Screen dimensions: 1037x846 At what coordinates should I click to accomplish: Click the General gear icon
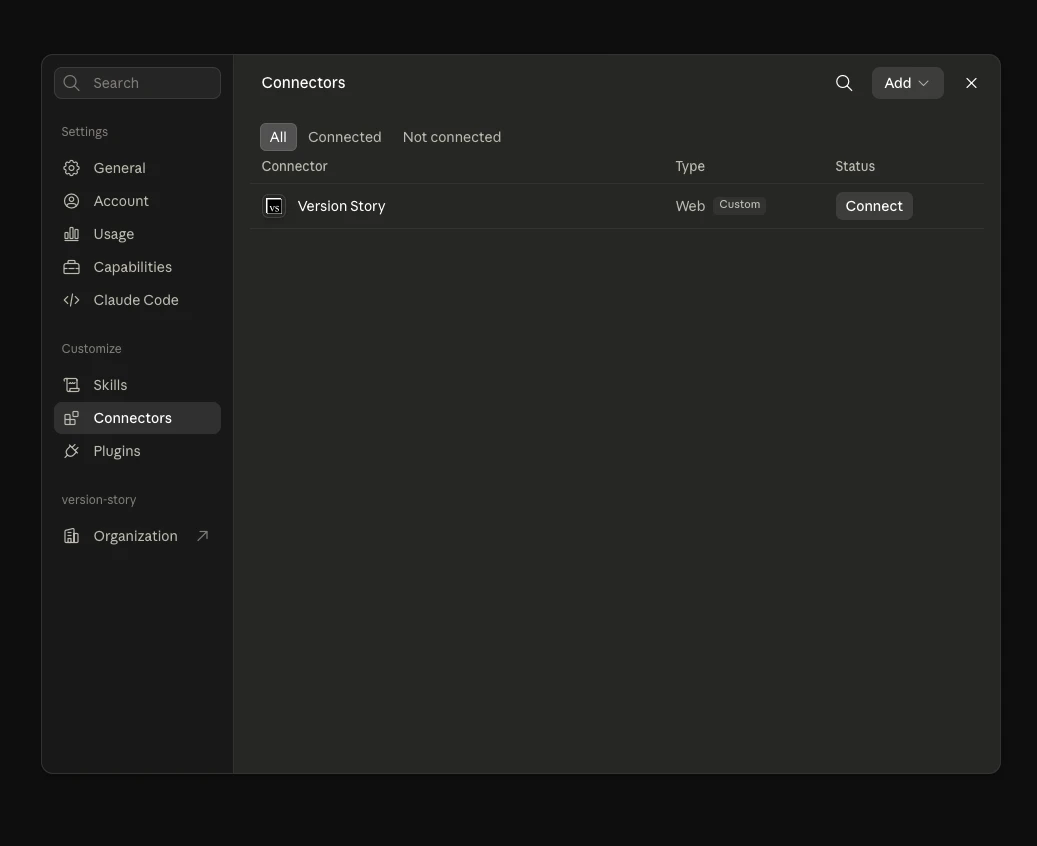coord(71,168)
